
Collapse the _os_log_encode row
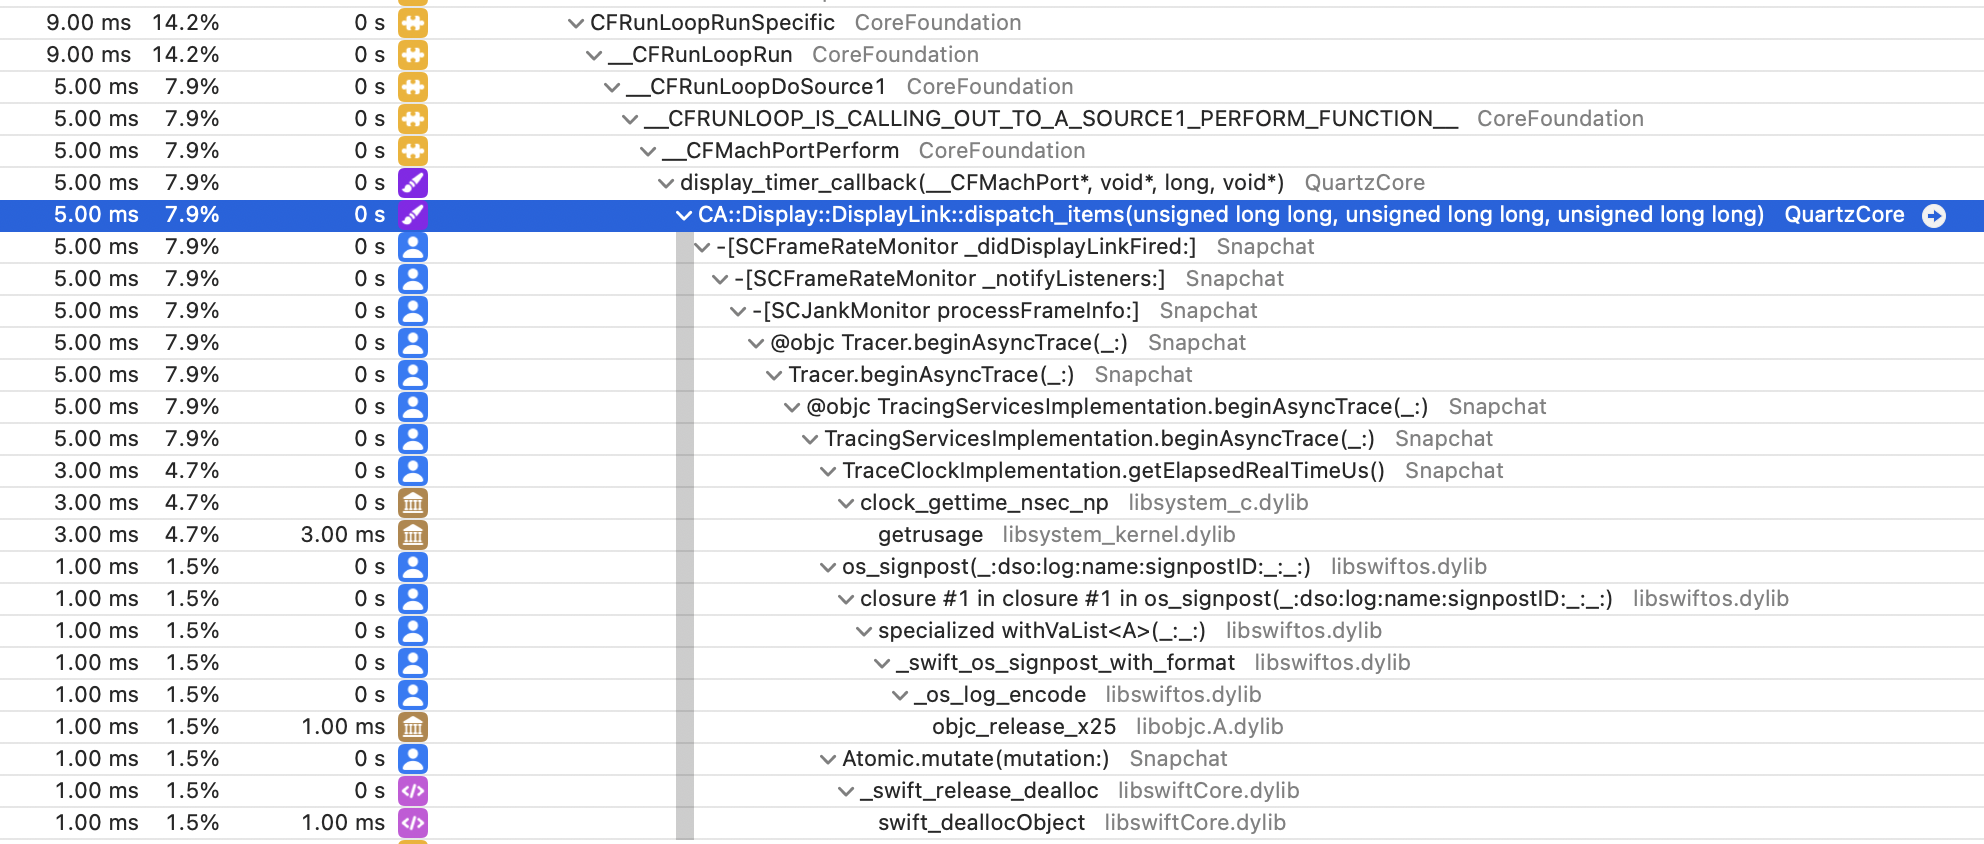point(900,695)
